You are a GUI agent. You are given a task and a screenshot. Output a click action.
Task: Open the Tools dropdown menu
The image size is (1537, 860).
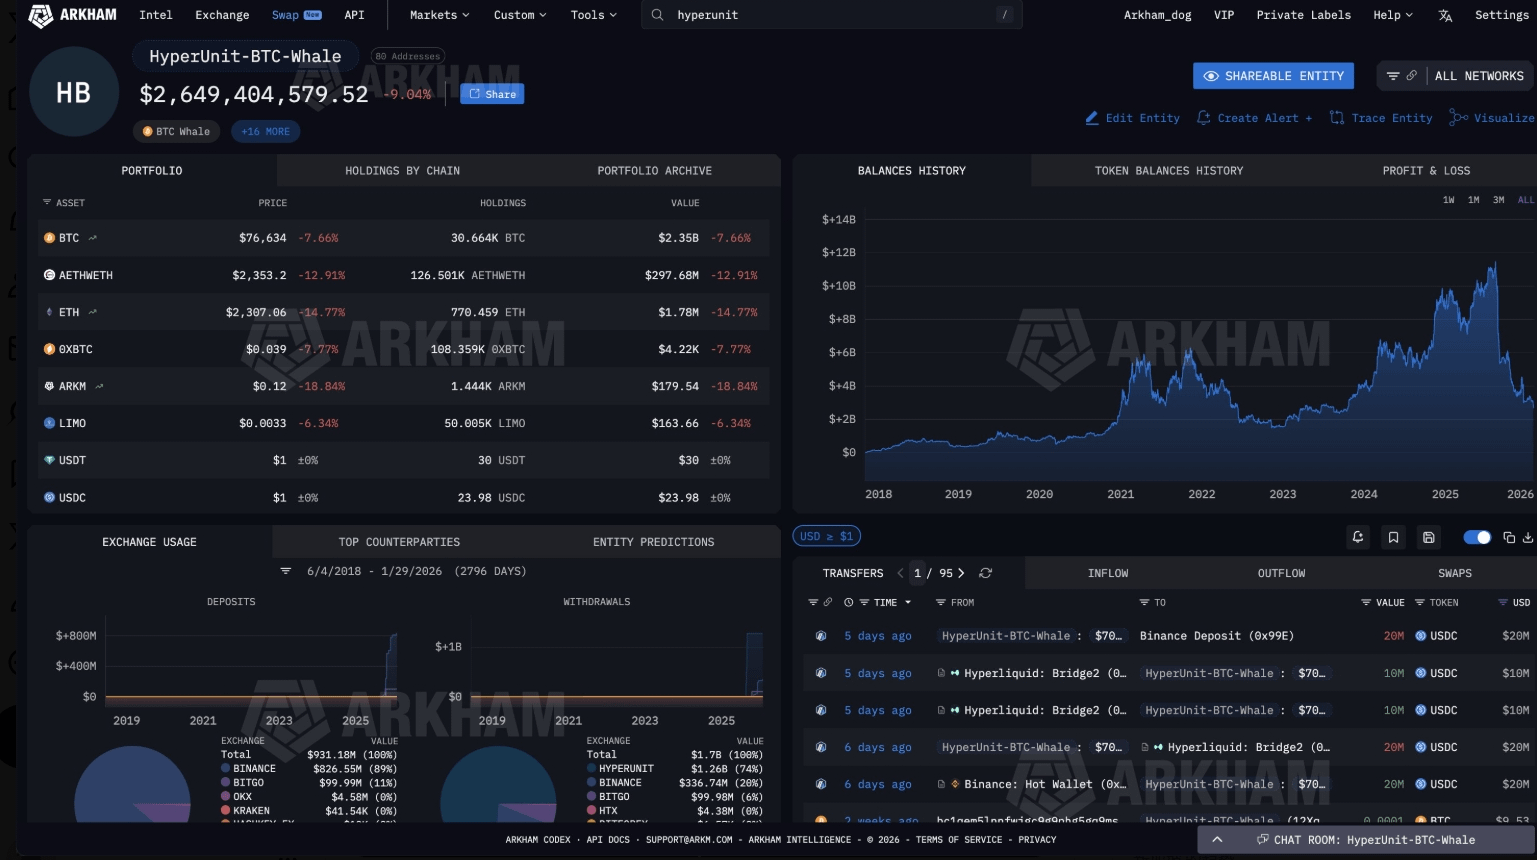[594, 15]
